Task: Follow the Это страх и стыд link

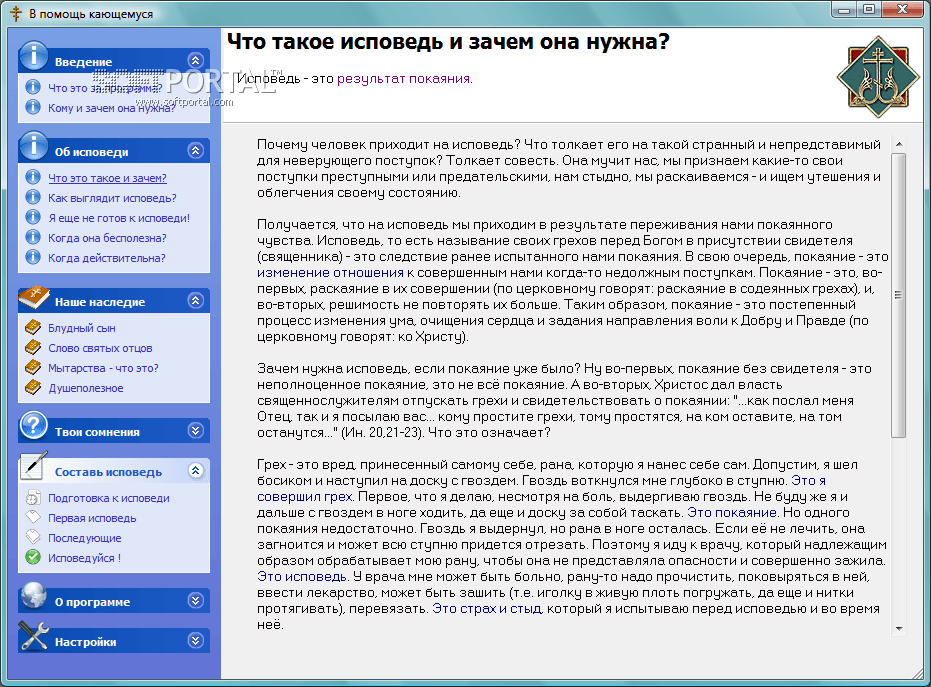Action: 487,609
